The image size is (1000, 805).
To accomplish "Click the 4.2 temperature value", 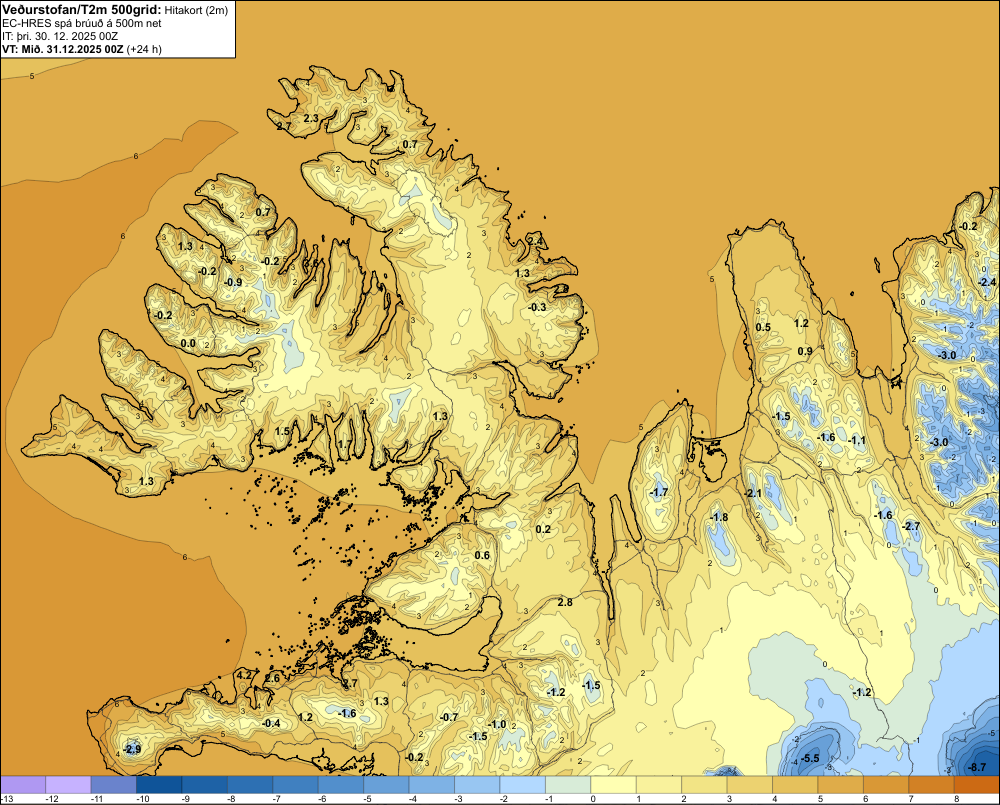I will click(244, 676).
